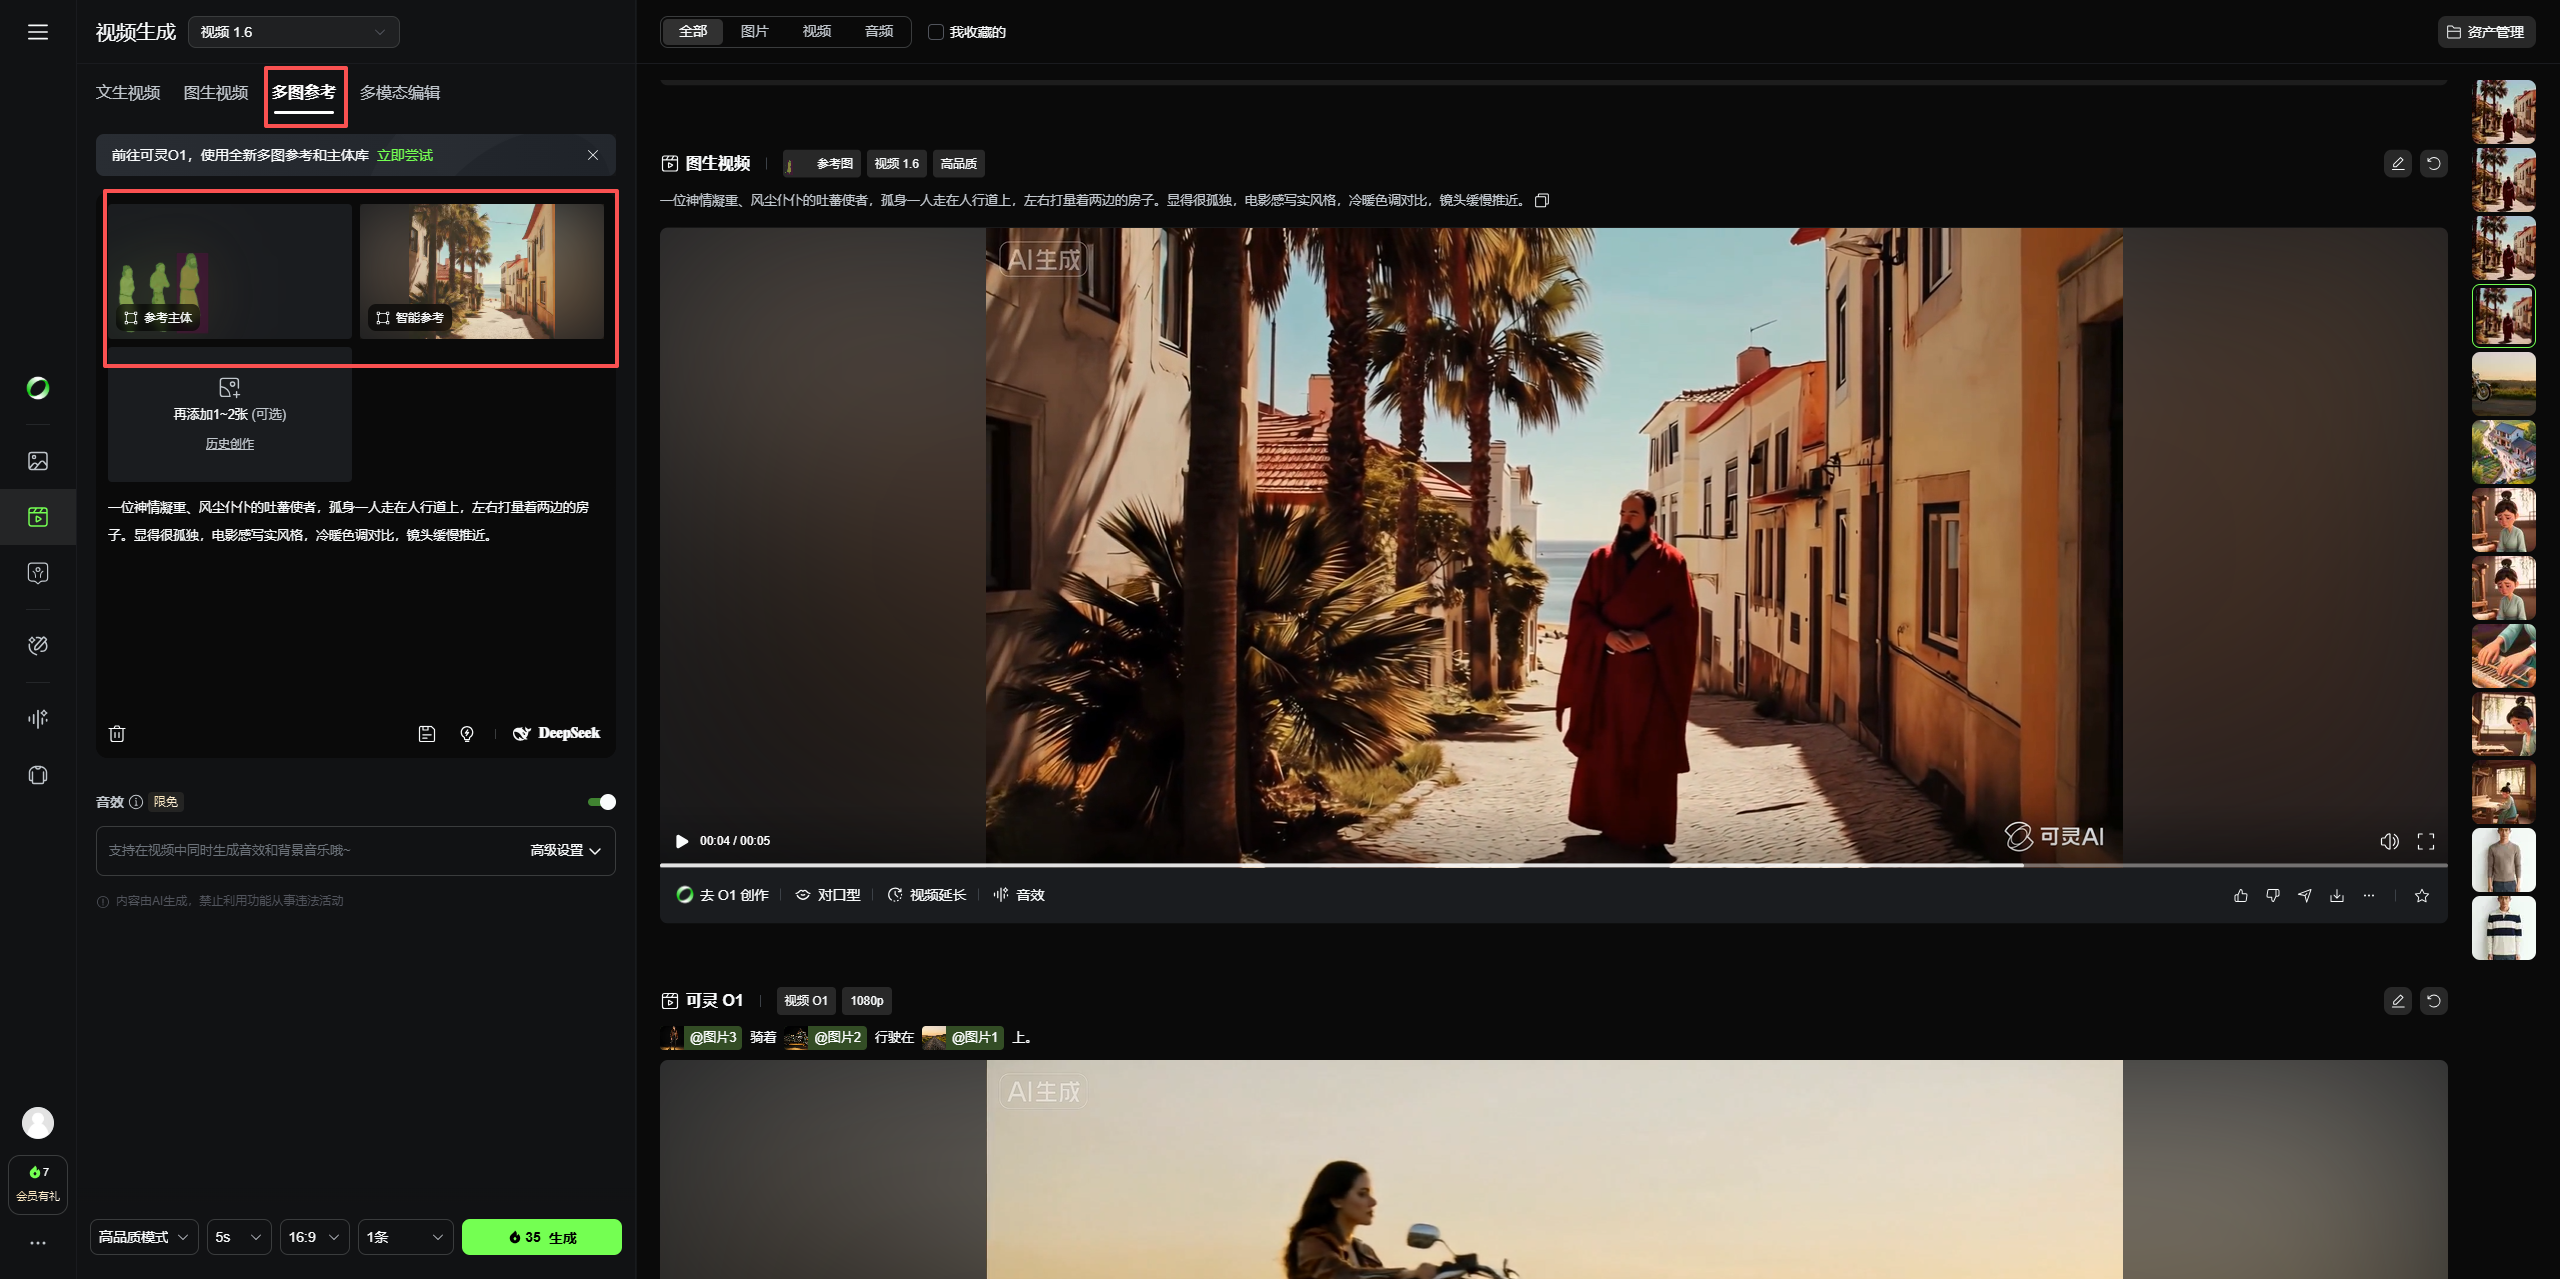Click the green 生成 button

click(x=542, y=1237)
